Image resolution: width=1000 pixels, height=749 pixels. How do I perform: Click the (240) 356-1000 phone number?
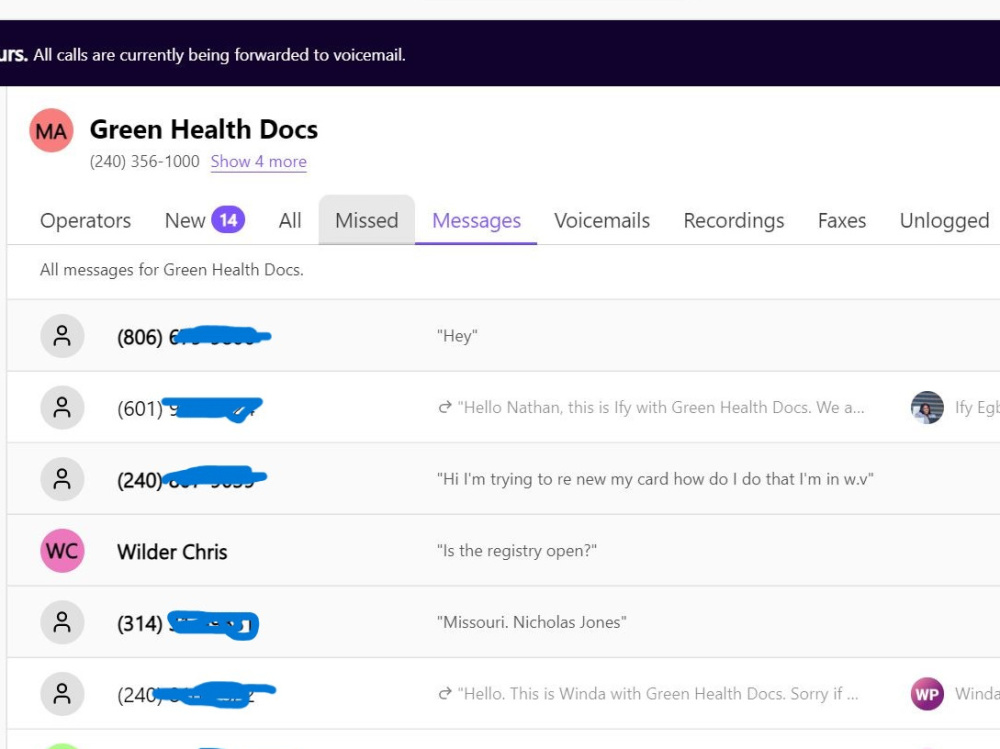144,161
